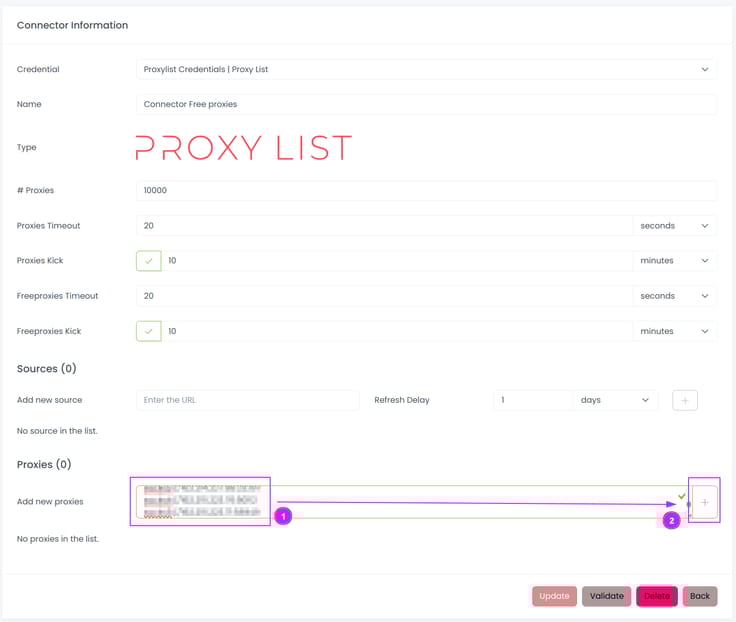Screen dimensions: 736x622
Task: Toggle the Proxies Kick checkbox
Action: click(149, 261)
